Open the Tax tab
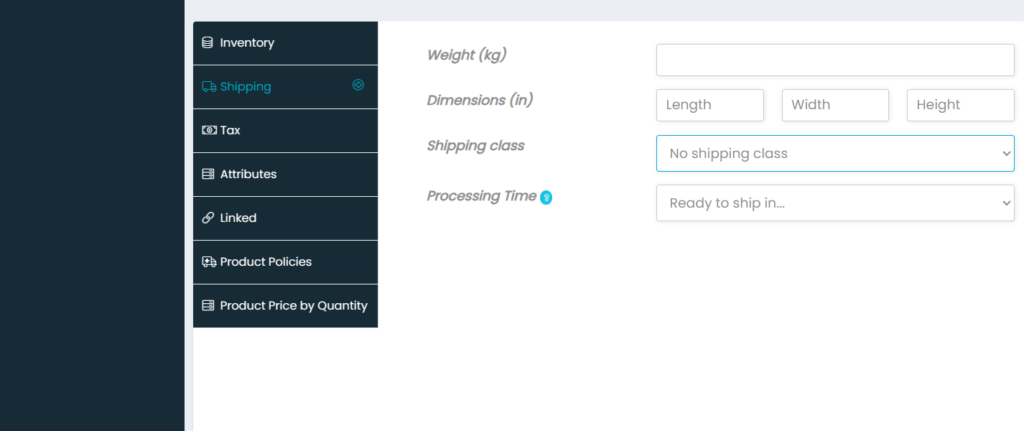Viewport: 1024px width, 431px height. pyautogui.click(x=230, y=130)
